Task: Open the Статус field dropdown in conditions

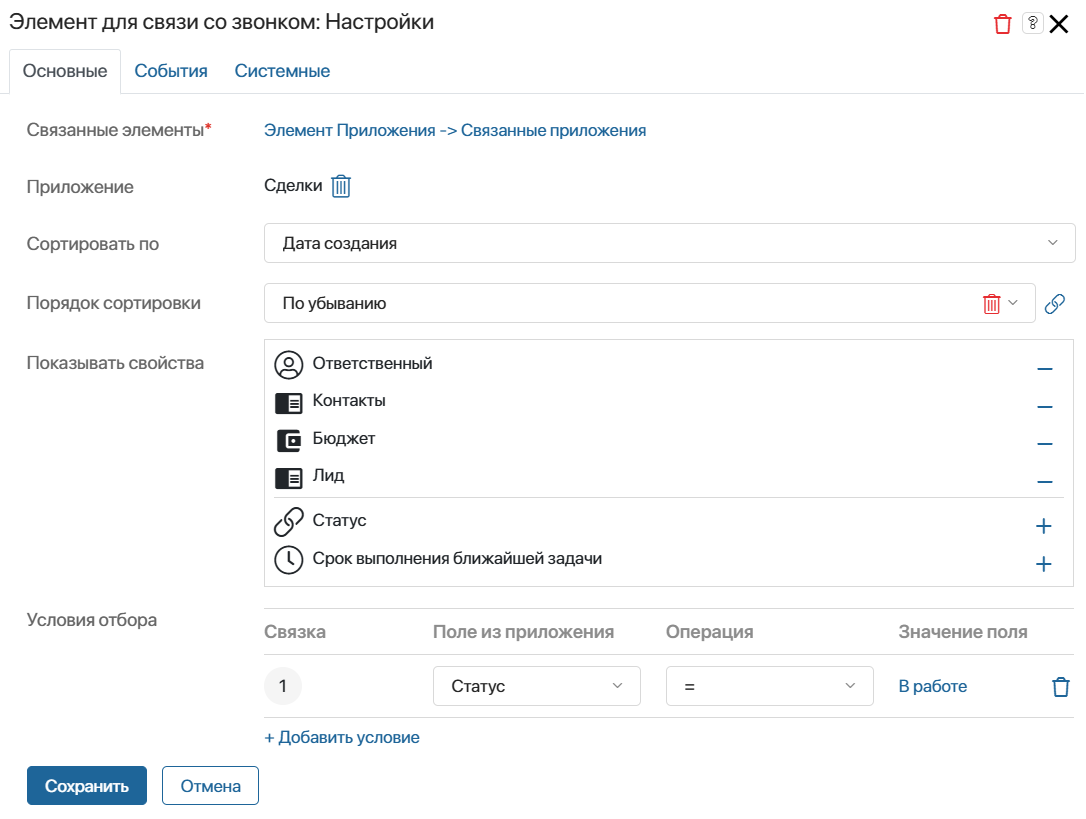Action: tap(537, 686)
